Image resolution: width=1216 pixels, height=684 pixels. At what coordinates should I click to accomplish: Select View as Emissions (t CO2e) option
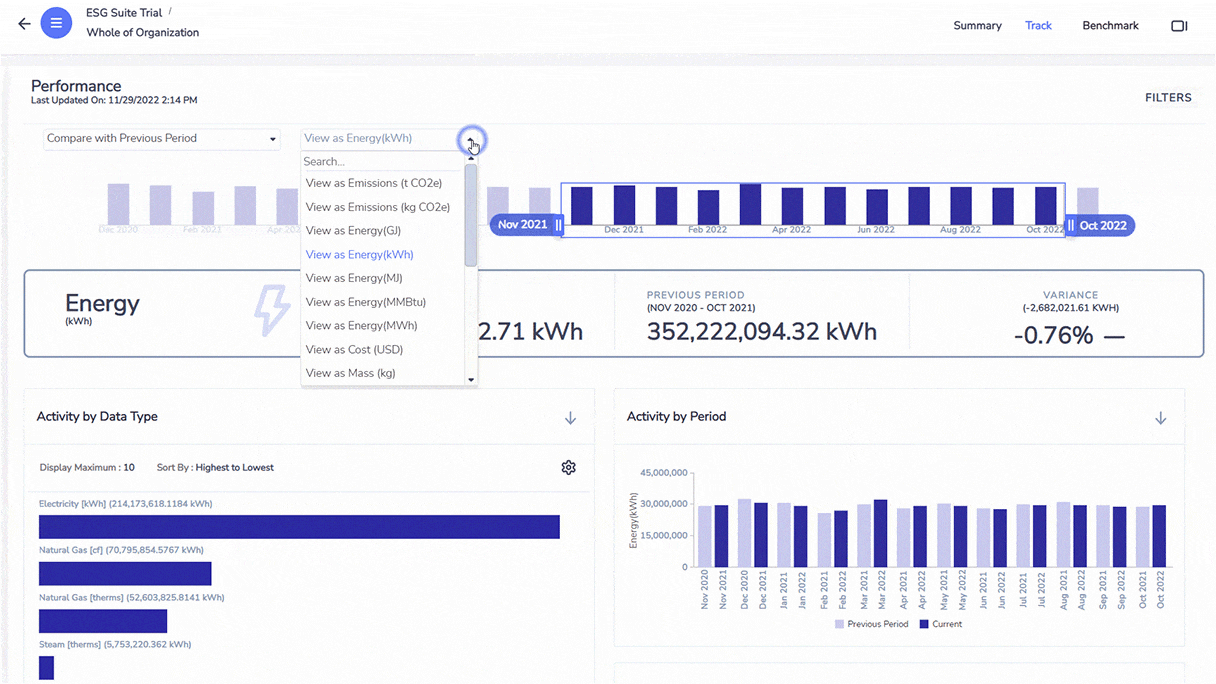click(x=374, y=183)
